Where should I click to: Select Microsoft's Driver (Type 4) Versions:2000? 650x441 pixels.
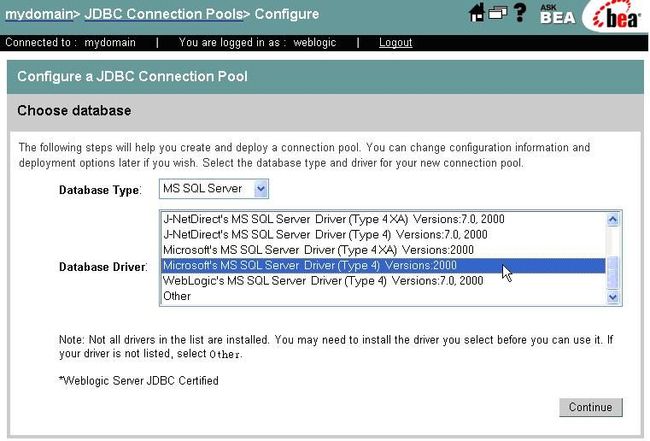click(x=383, y=266)
